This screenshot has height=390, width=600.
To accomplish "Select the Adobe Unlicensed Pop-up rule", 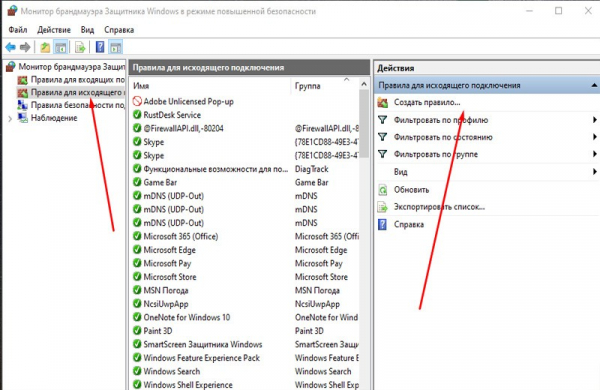I will (x=188, y=101).
